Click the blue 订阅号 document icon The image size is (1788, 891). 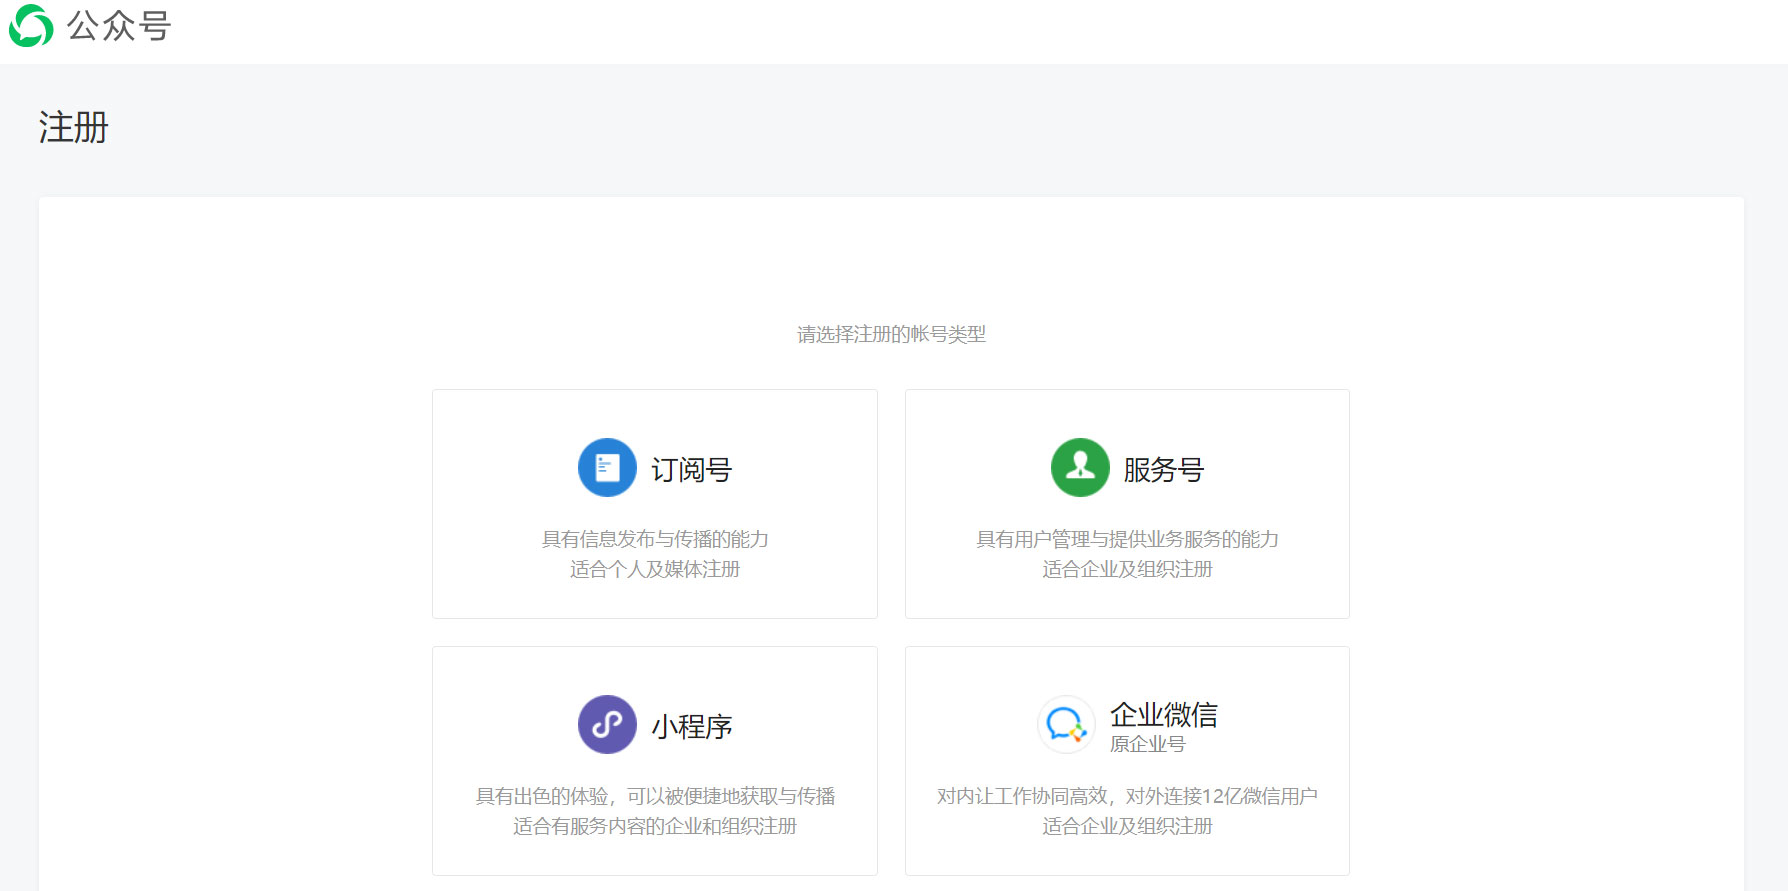coord(607,467)
